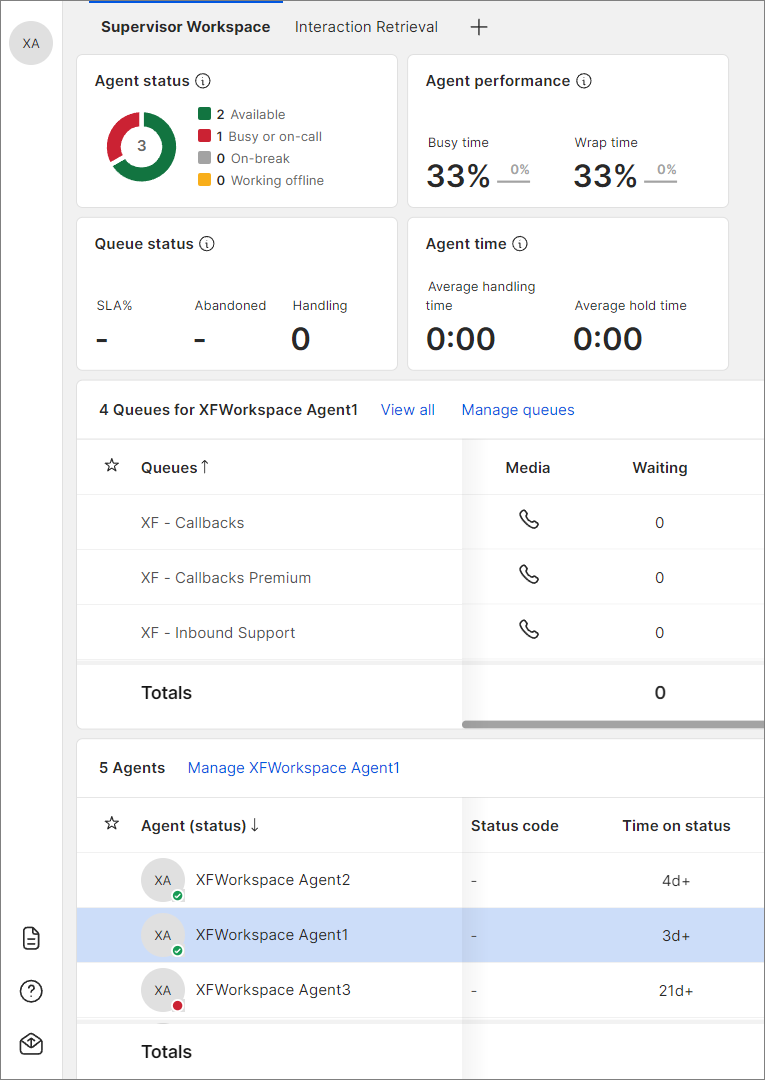Open the document icon in left sidebar

pos(31,938)
